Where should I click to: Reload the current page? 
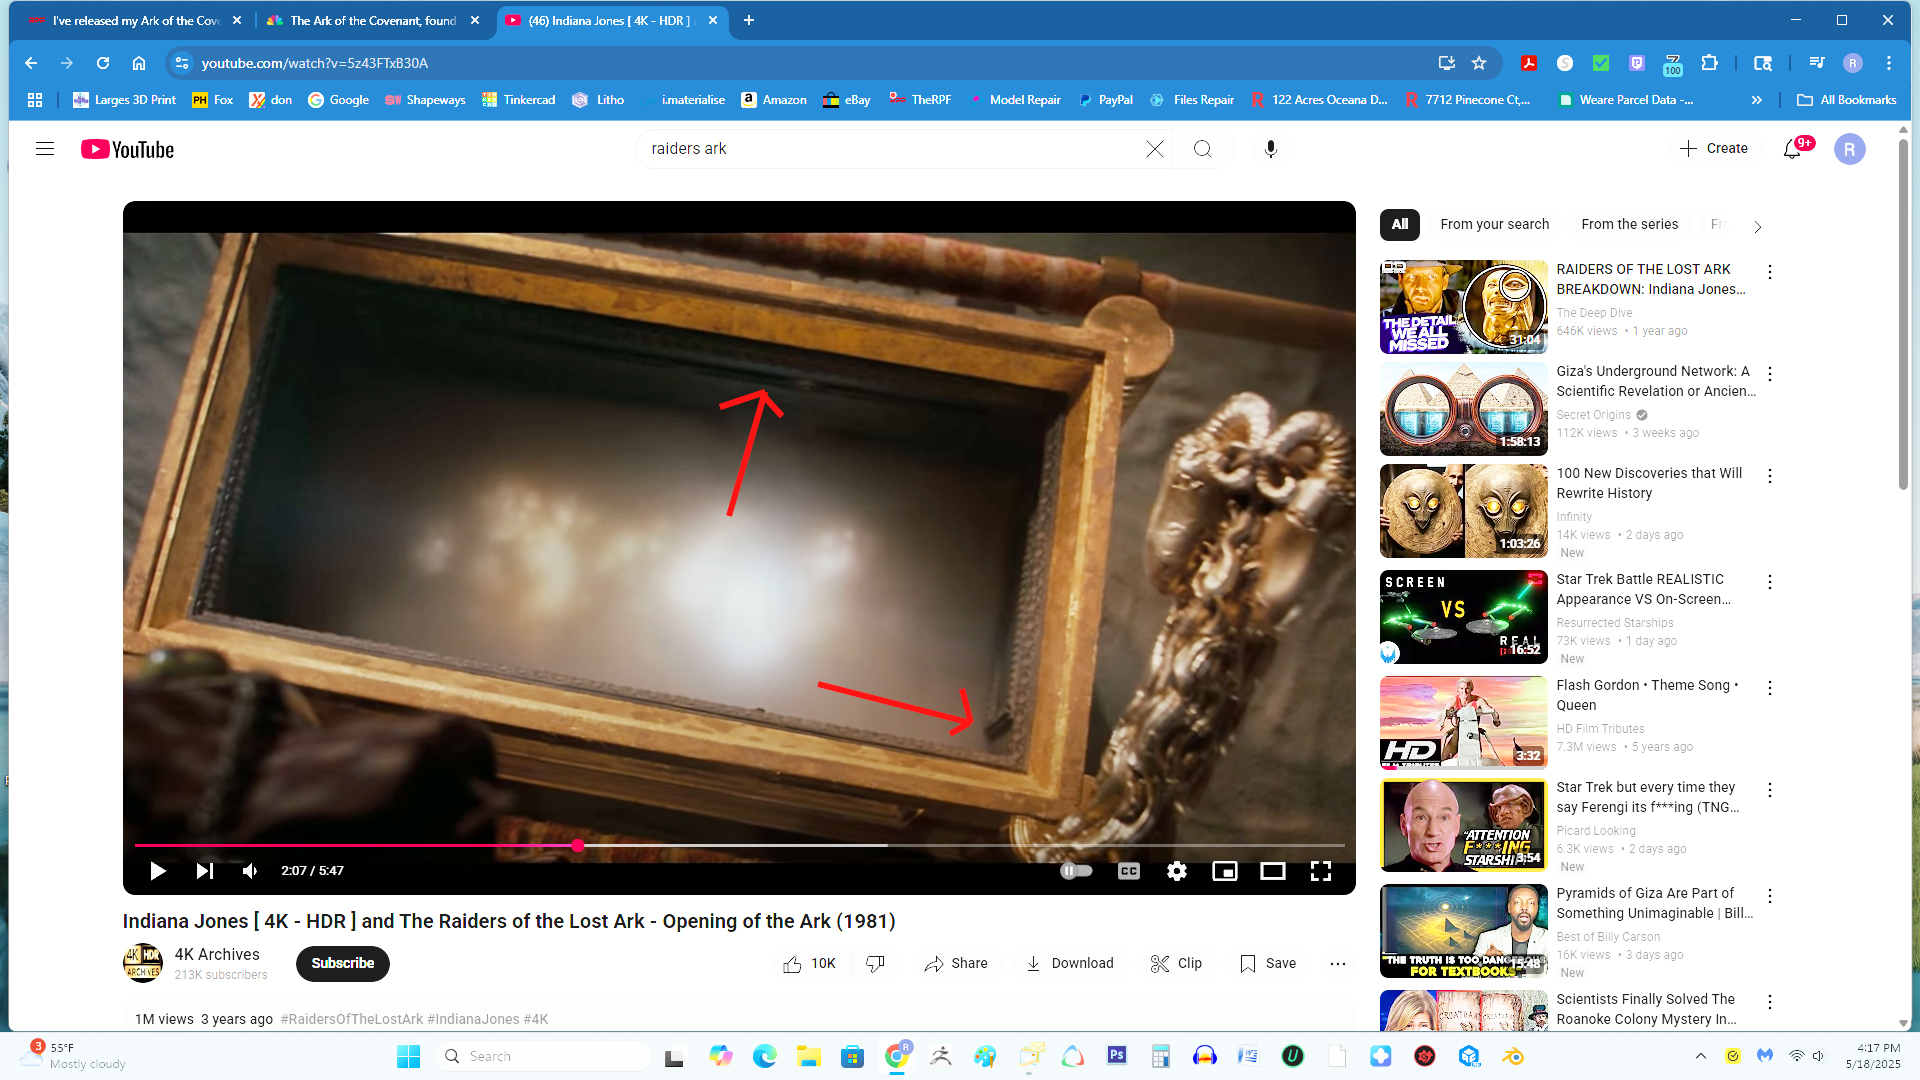(x=103, y=63)
